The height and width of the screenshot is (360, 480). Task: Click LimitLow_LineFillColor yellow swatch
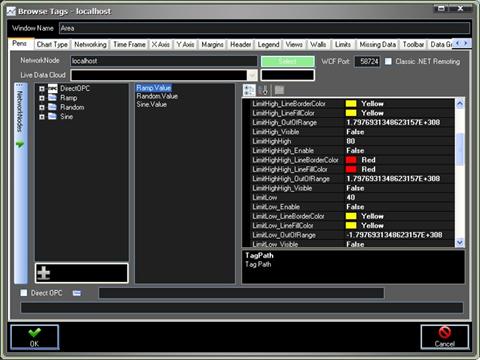pyautogui.click(x=351, y=226)
